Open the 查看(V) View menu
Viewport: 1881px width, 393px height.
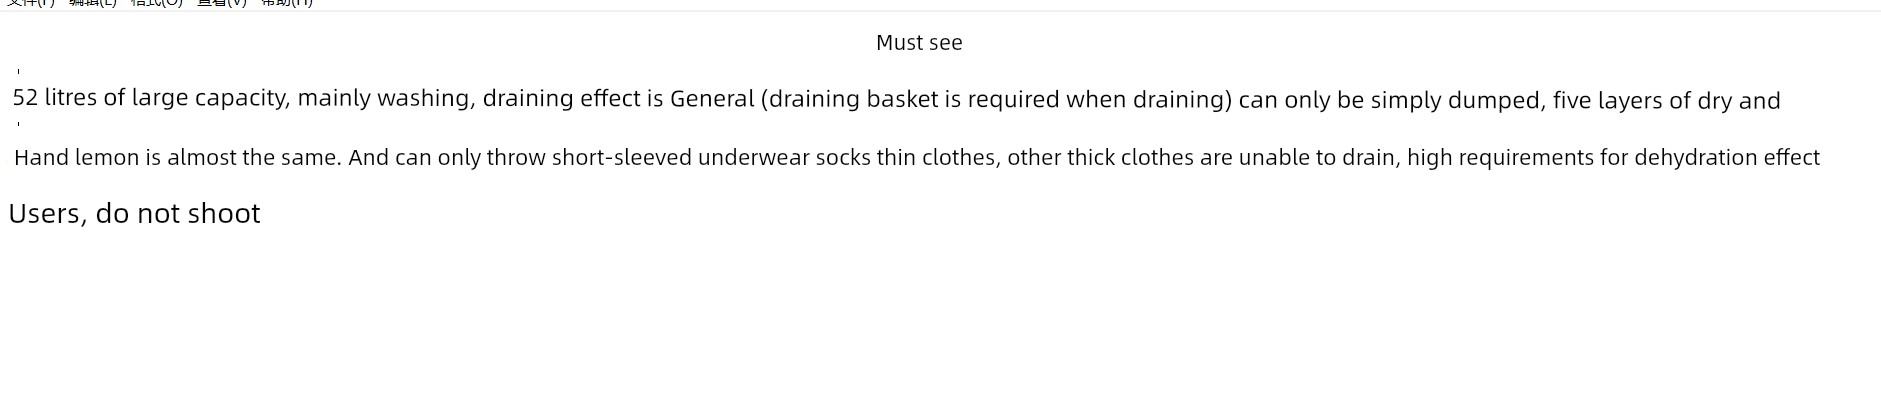click(222, 3)
